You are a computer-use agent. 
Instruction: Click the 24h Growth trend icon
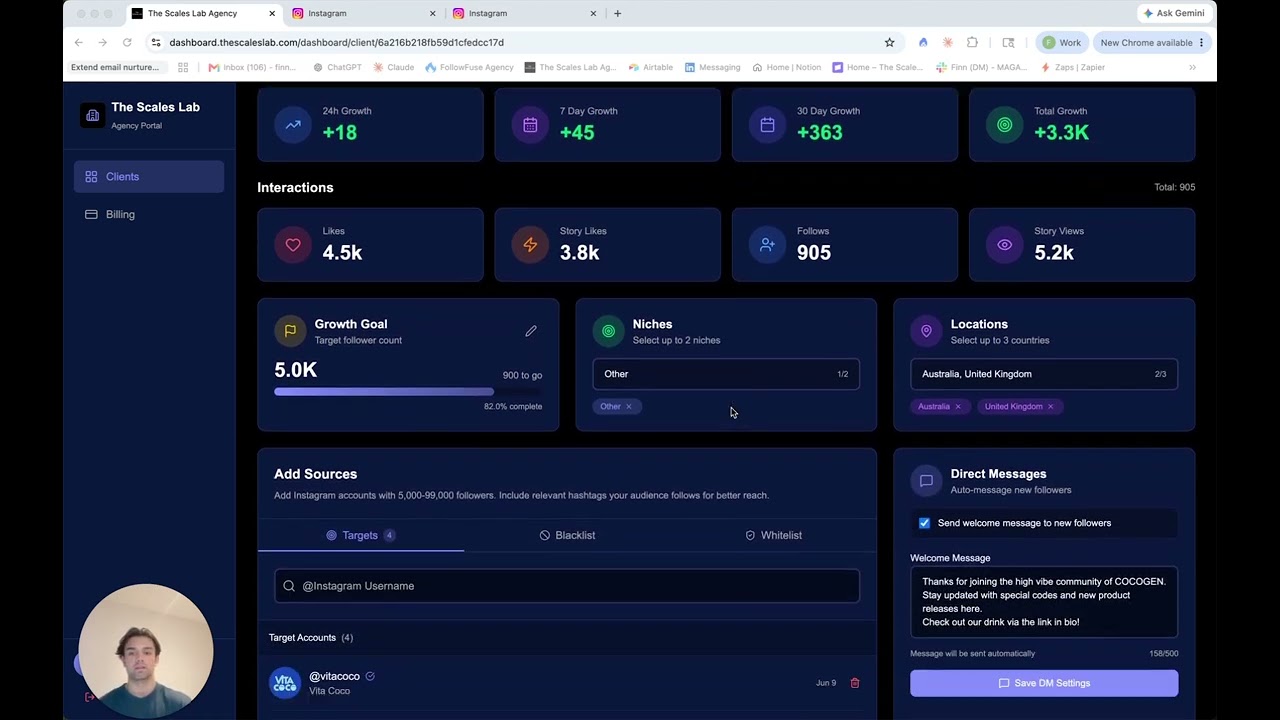pos(293,125)
